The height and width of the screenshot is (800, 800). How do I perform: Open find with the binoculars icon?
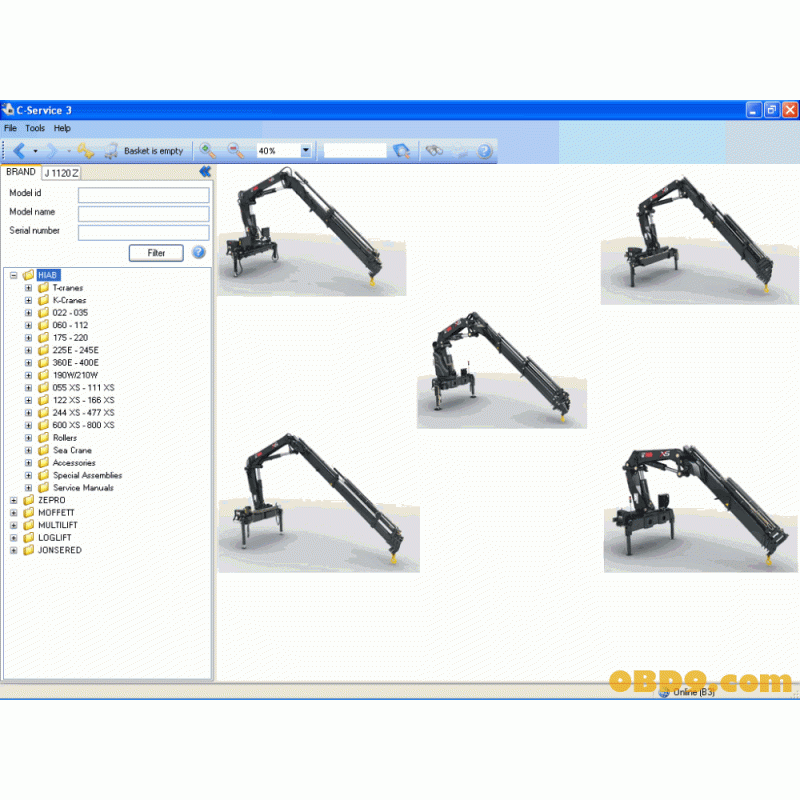[434, 151]
